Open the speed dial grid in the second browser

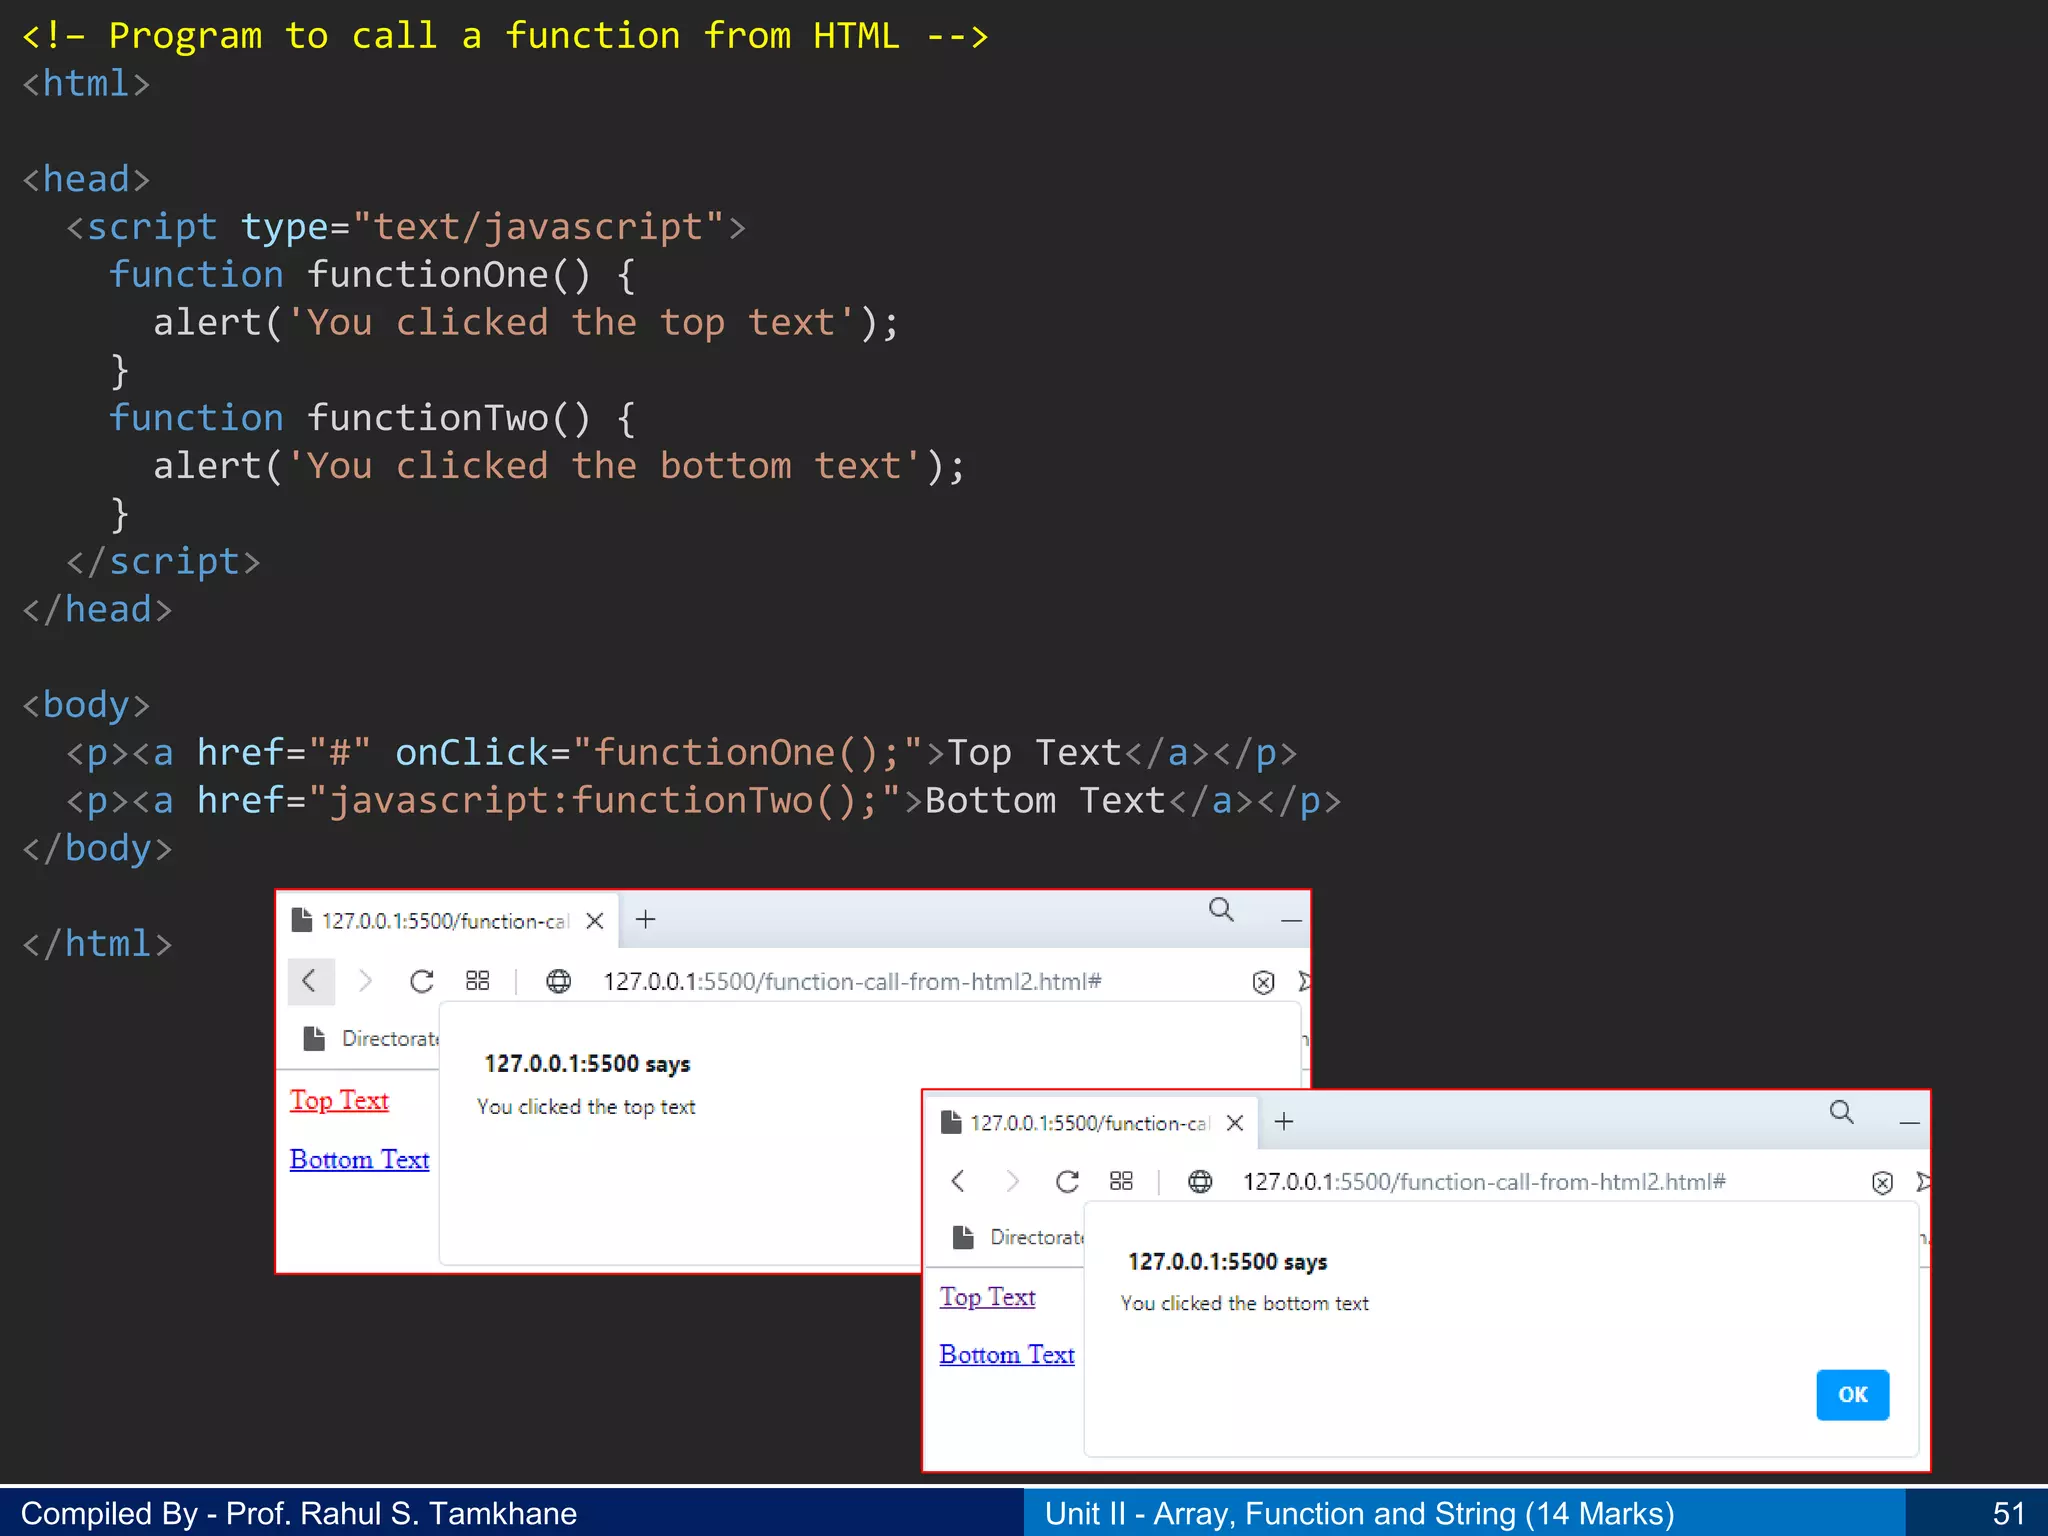[1122, 1181]
